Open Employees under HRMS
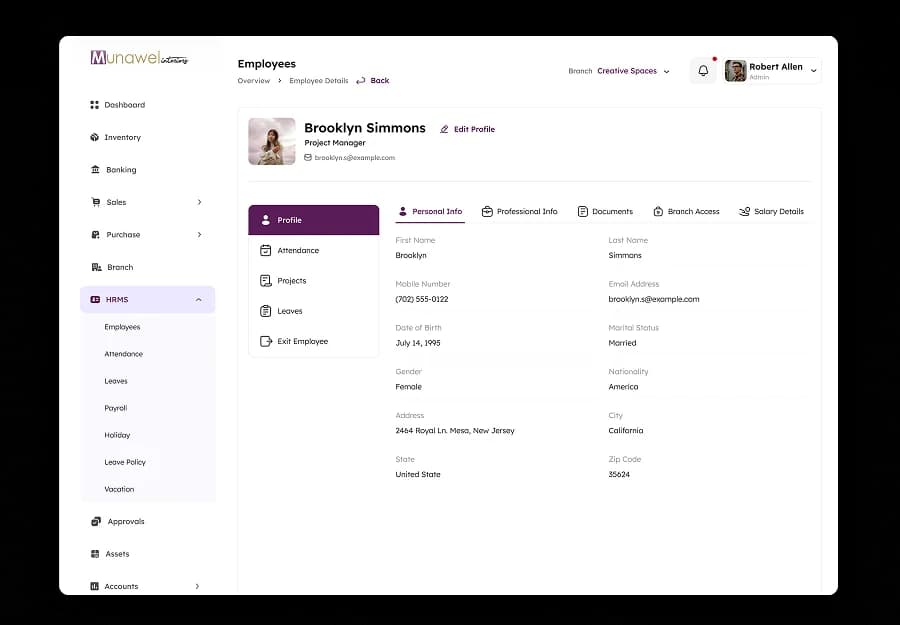 tap(122, 327)
